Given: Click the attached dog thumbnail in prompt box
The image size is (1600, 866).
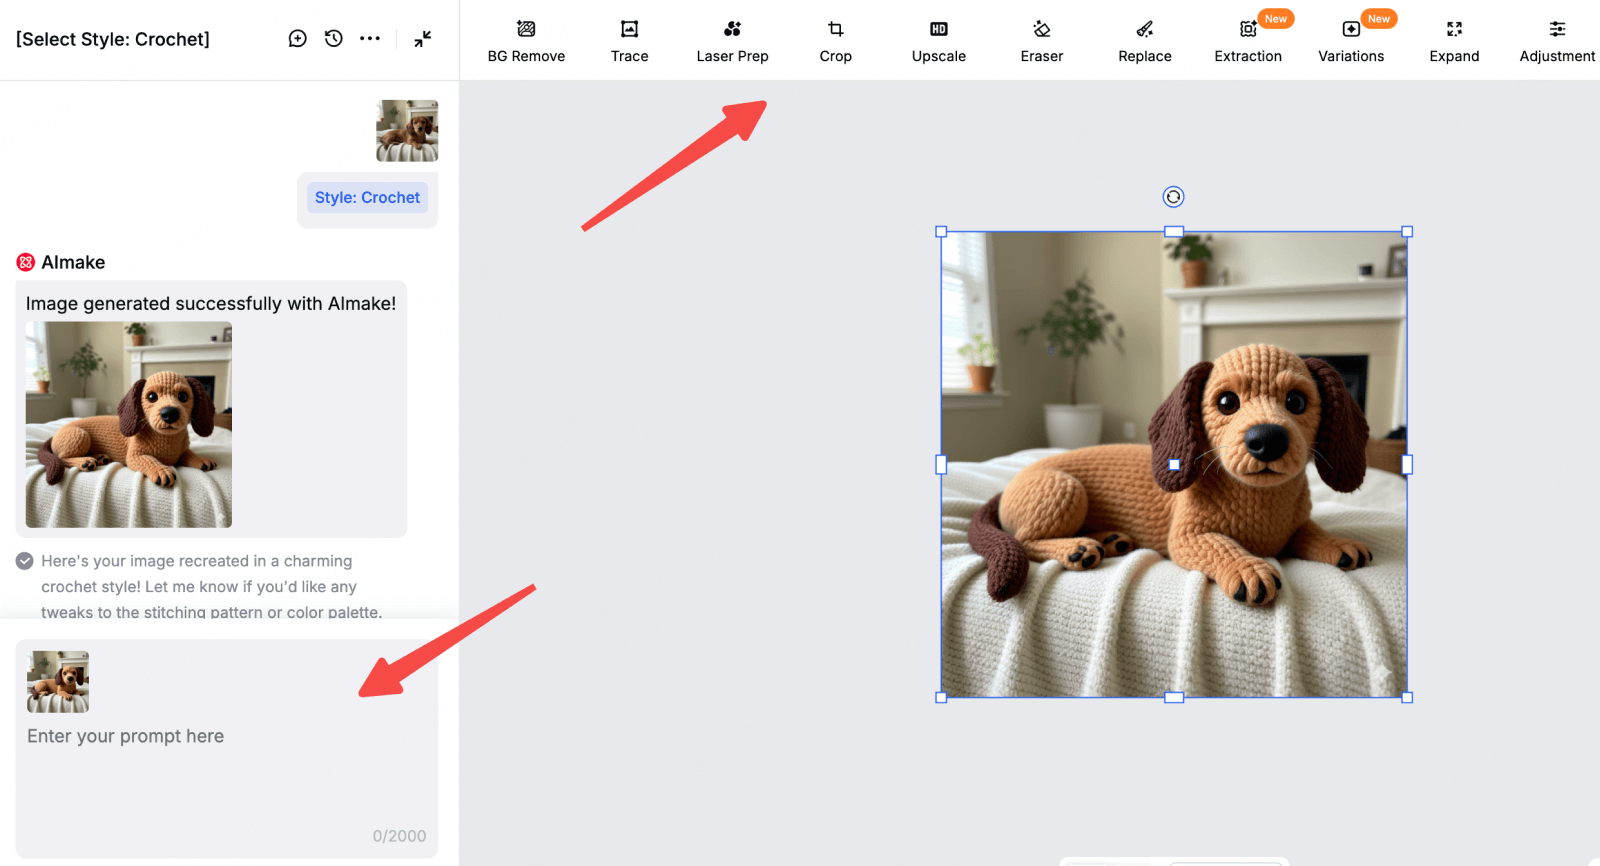Looking at the screenshot, I should [x=58, y=682].
